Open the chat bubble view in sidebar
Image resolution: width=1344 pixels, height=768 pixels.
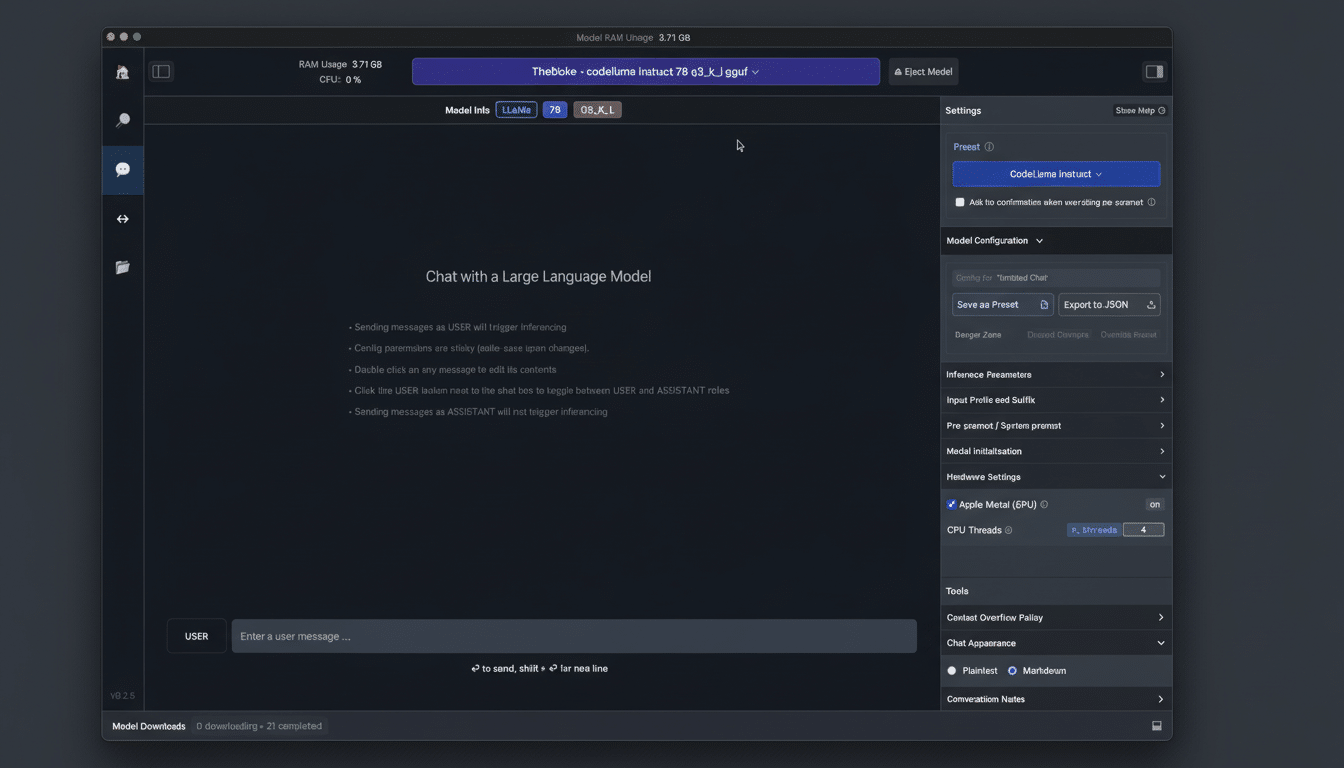[122, 169]
